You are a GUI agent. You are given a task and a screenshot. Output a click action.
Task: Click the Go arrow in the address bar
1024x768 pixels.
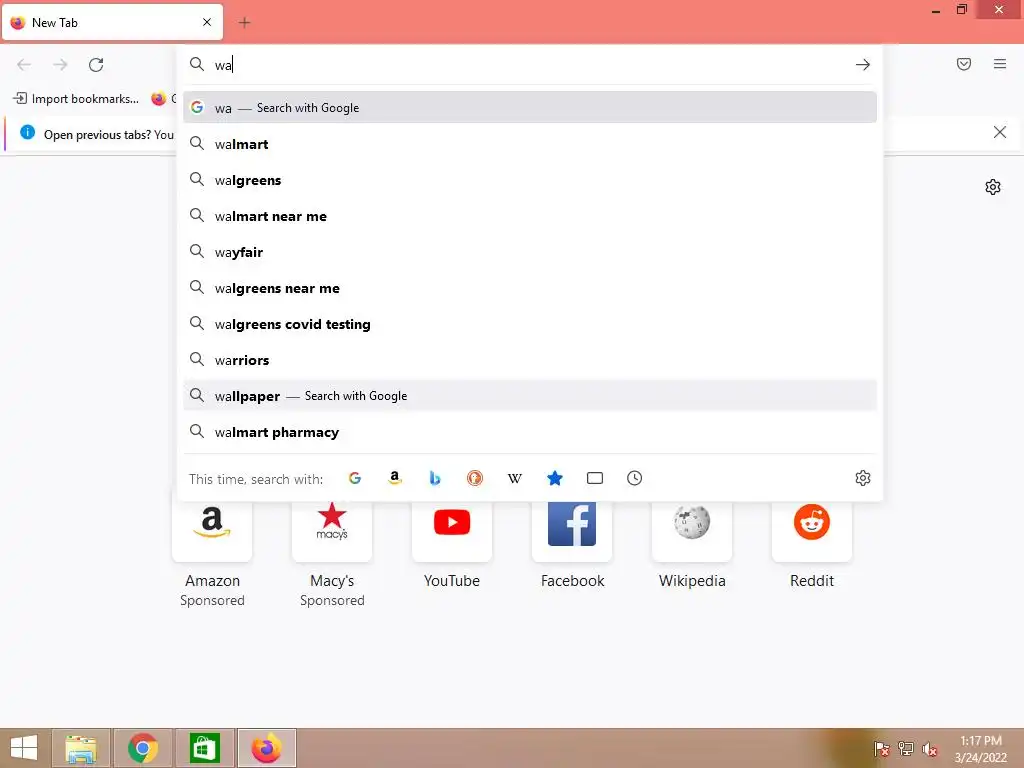863,65
